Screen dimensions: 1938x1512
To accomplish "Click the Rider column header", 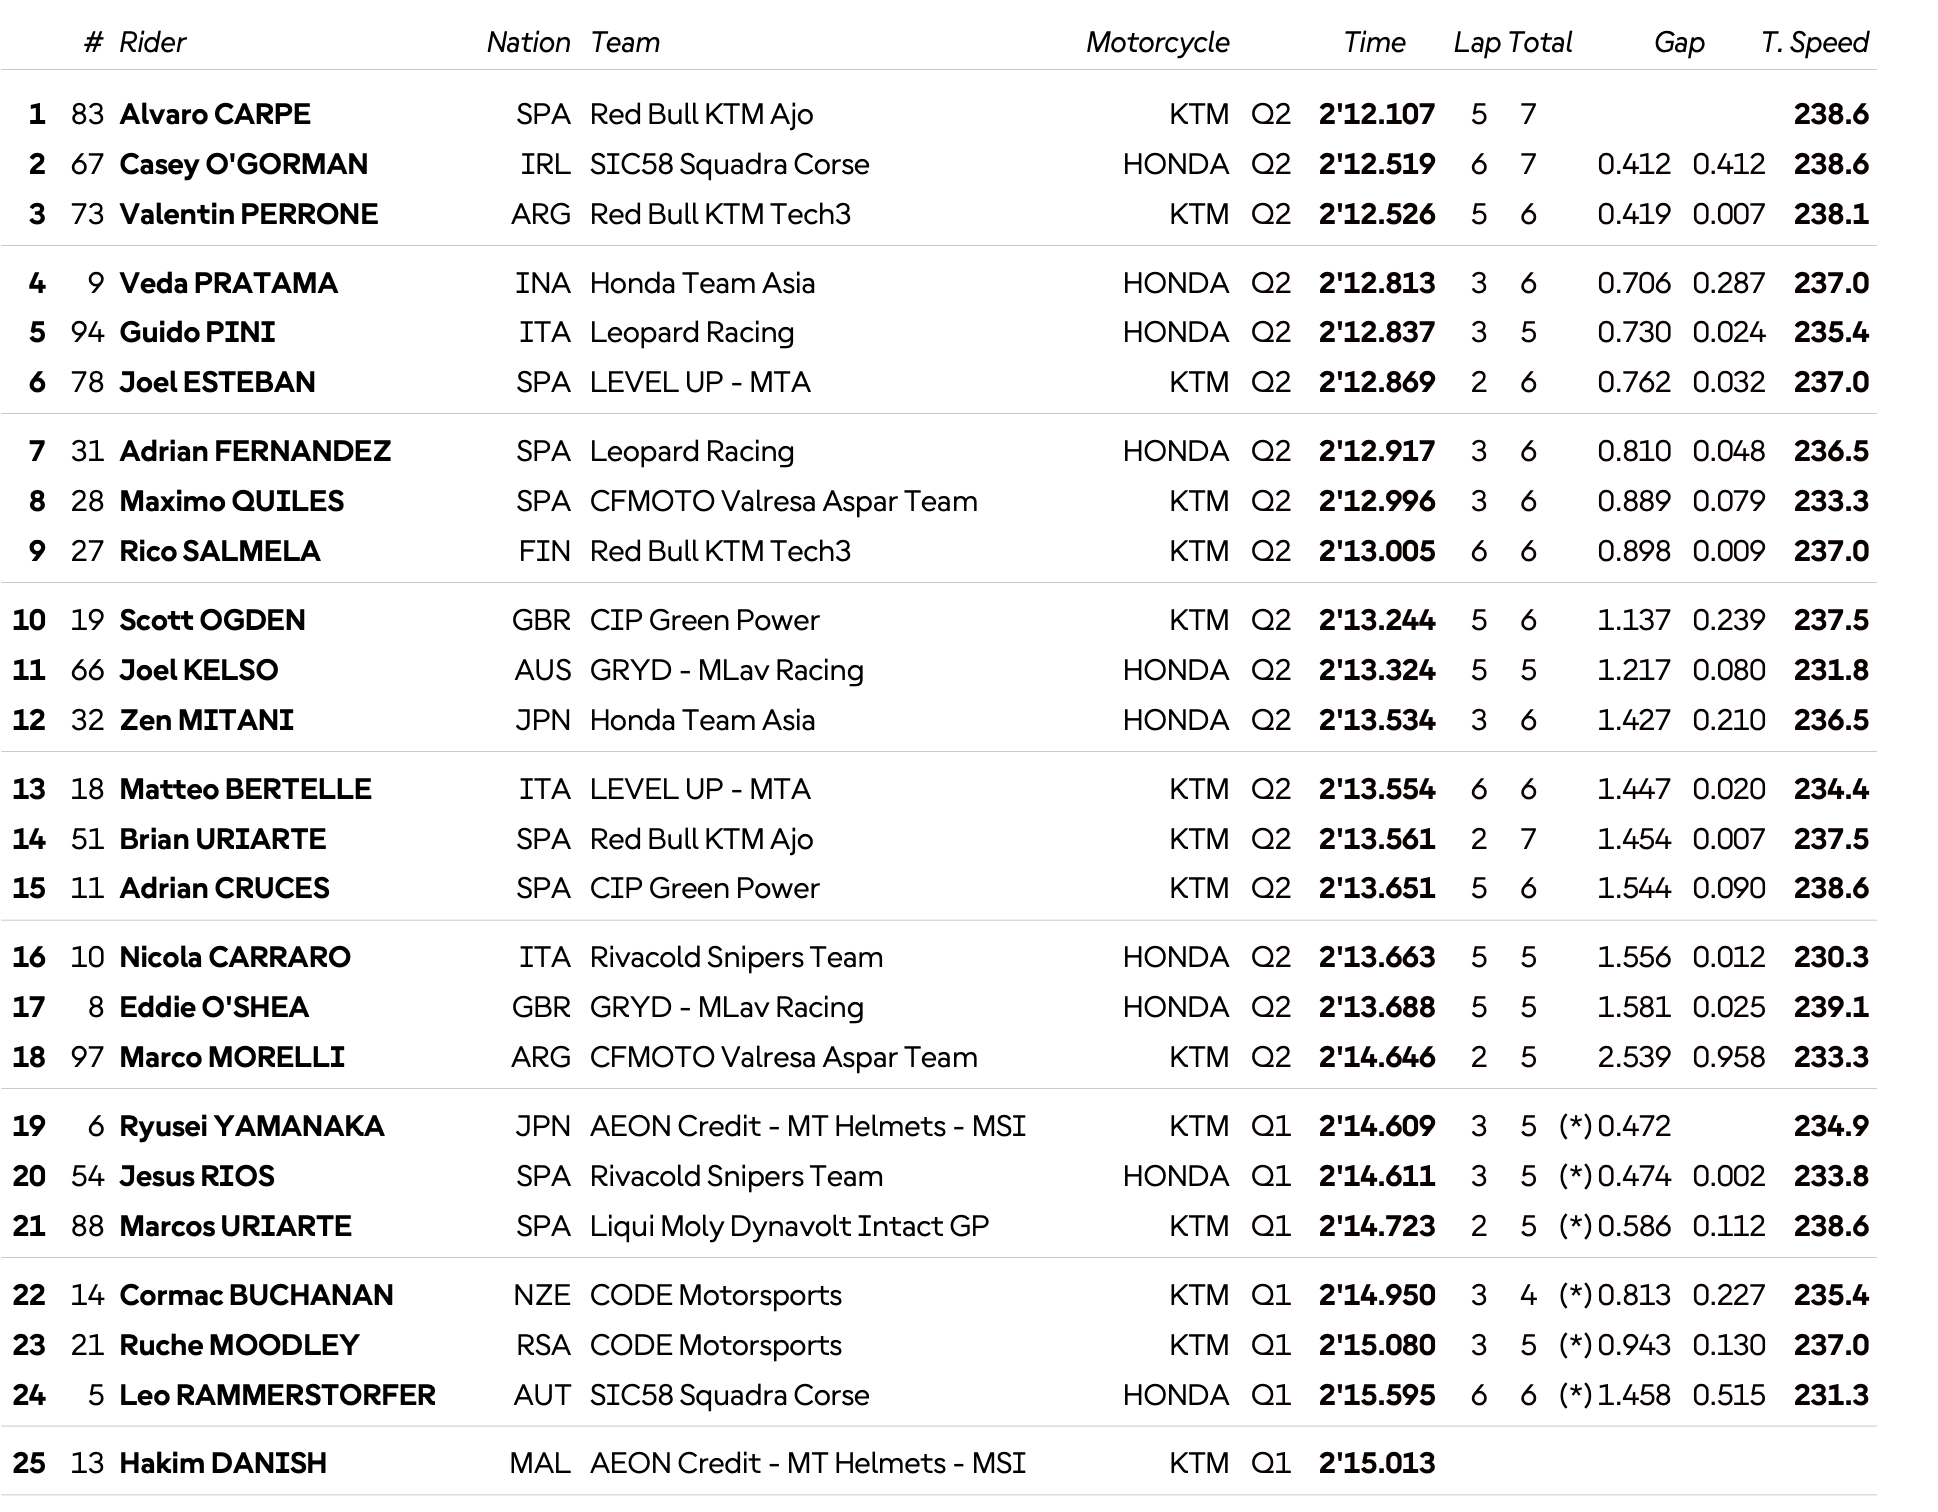I will coord(152,42).
